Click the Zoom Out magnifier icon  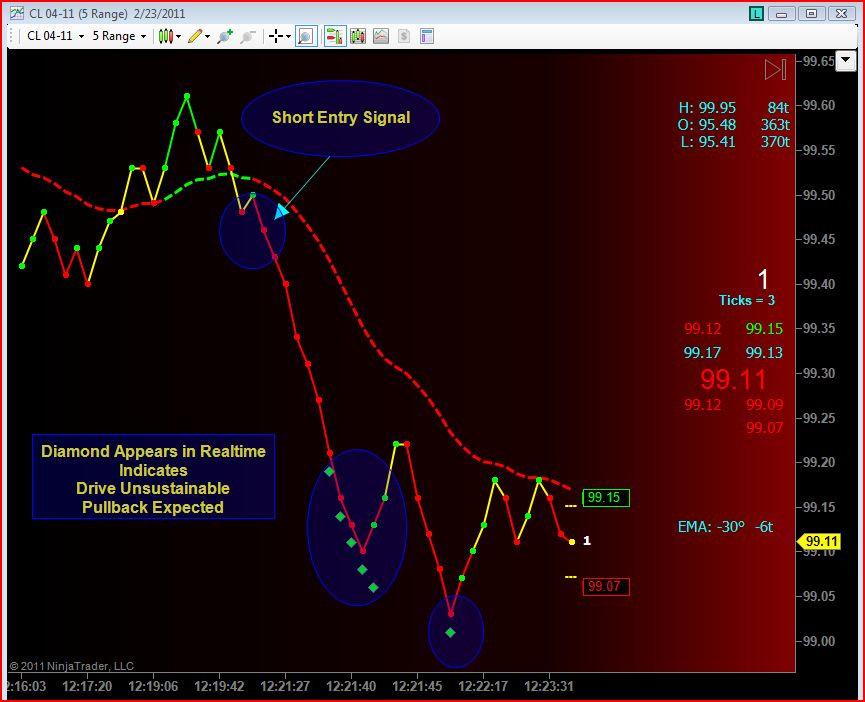(x=248, y=36)
